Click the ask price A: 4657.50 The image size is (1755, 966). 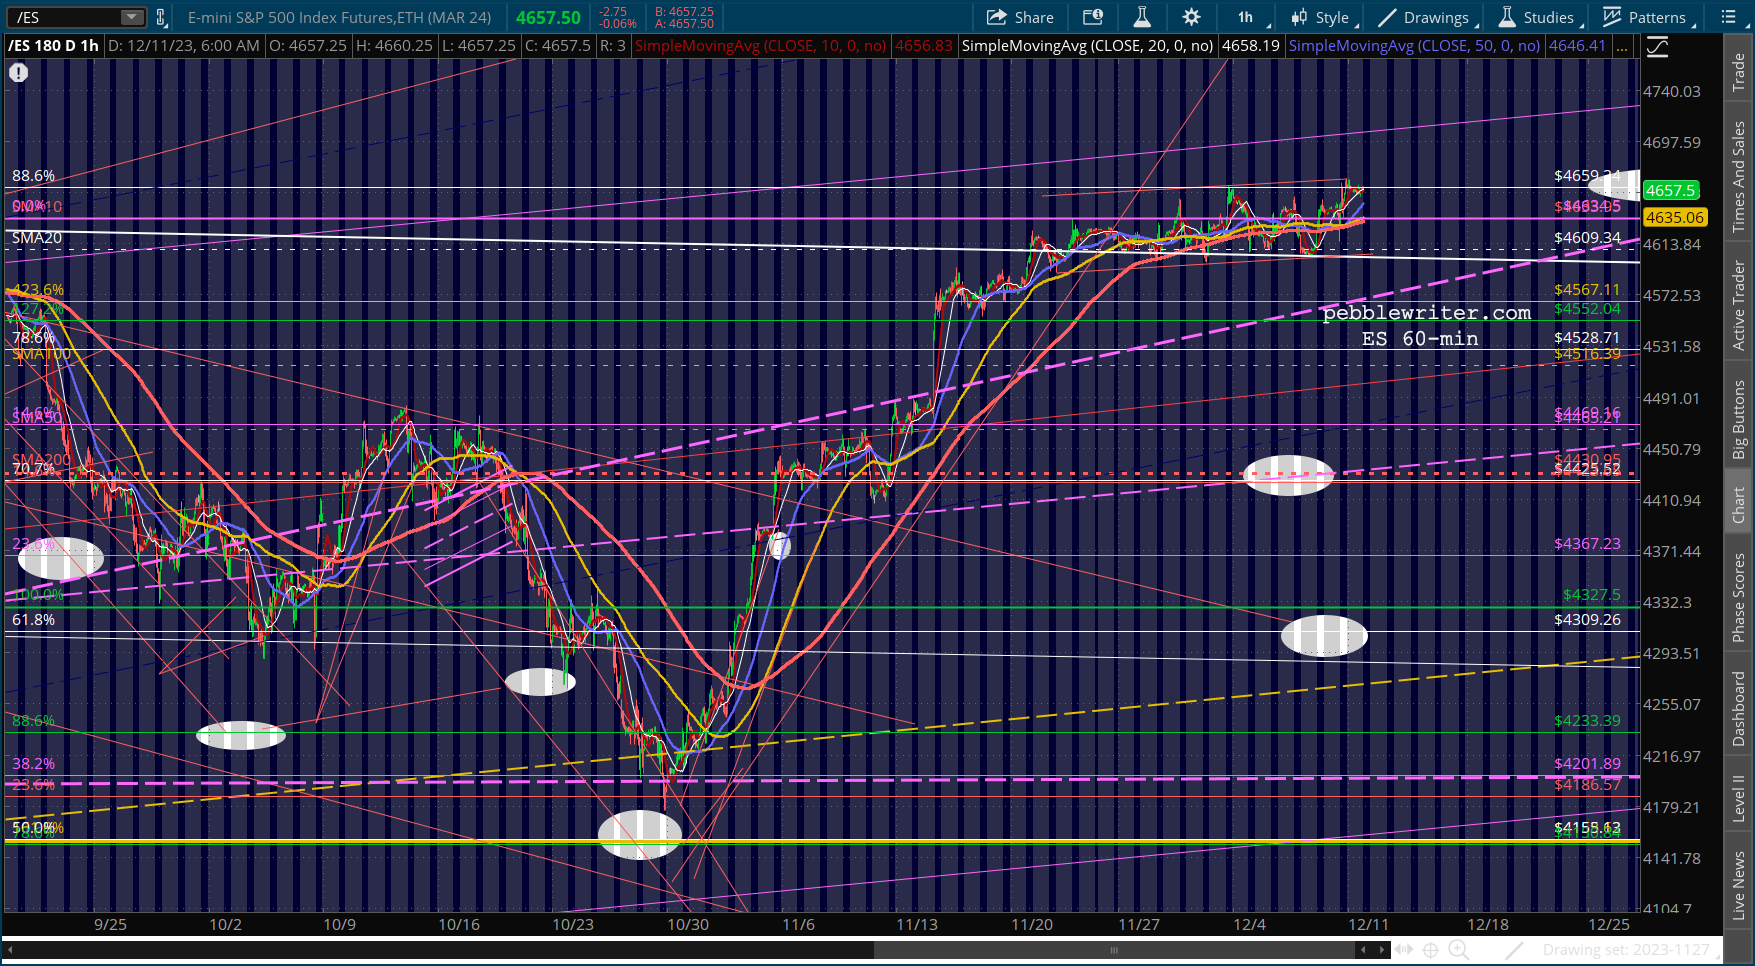coord(684,24)
